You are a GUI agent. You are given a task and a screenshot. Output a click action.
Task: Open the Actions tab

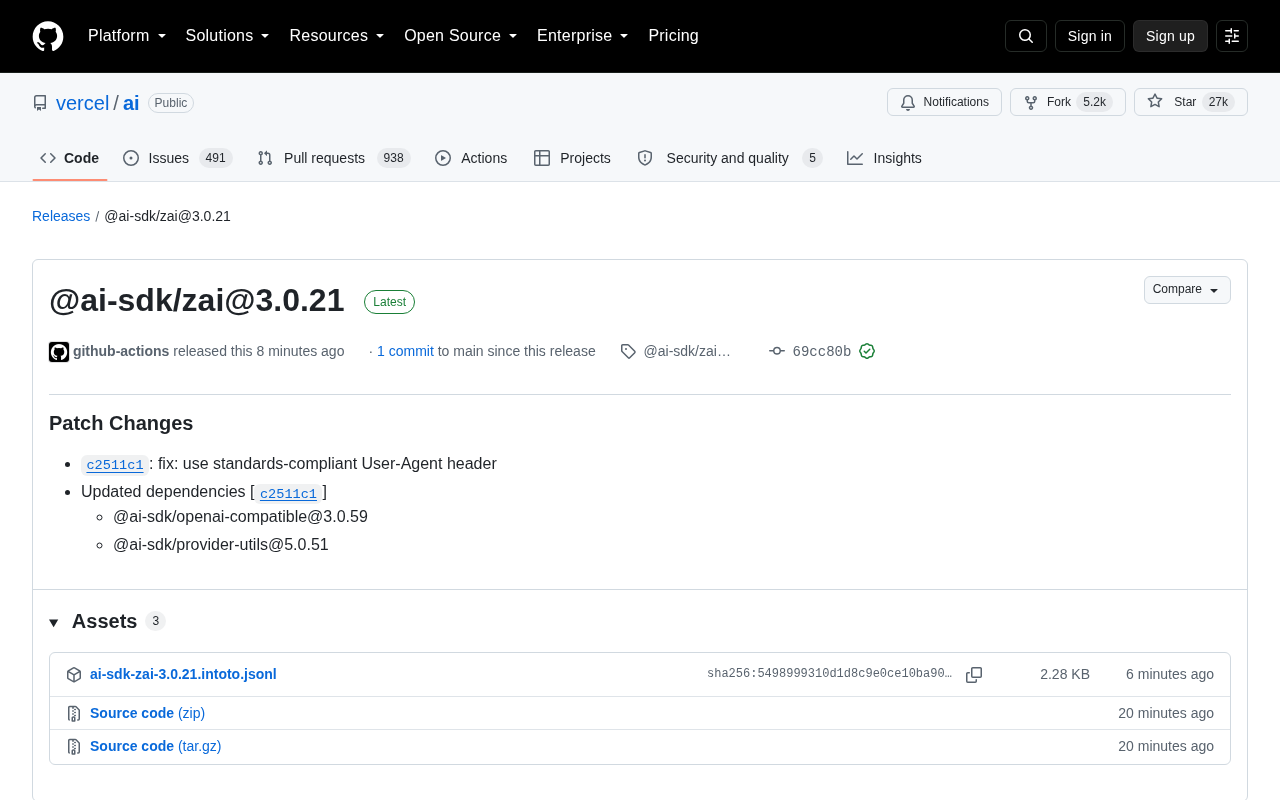tap(471, 158)
